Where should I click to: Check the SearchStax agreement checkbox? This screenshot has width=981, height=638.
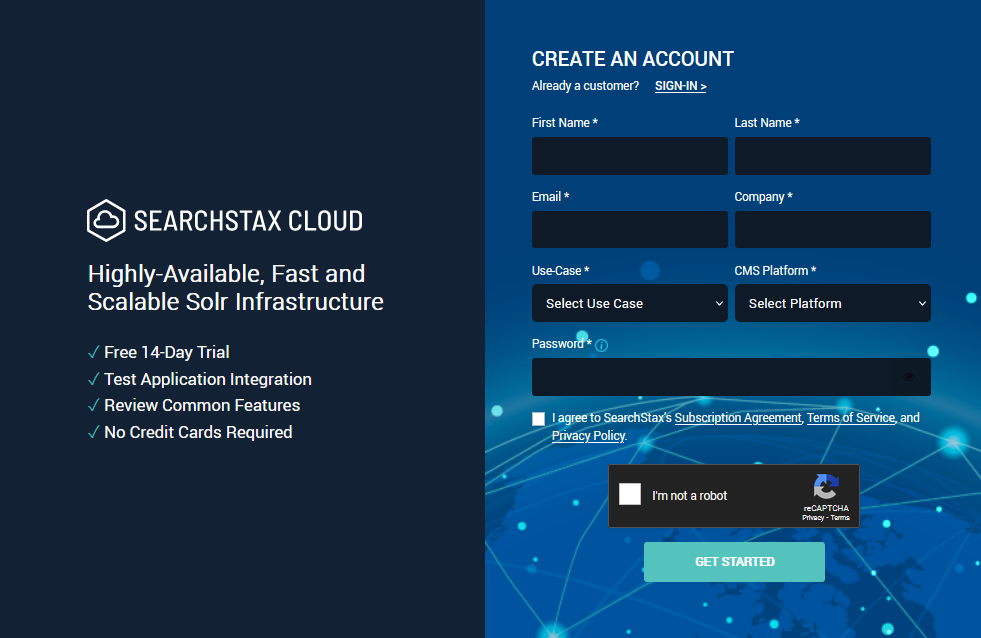click(538, 418)
